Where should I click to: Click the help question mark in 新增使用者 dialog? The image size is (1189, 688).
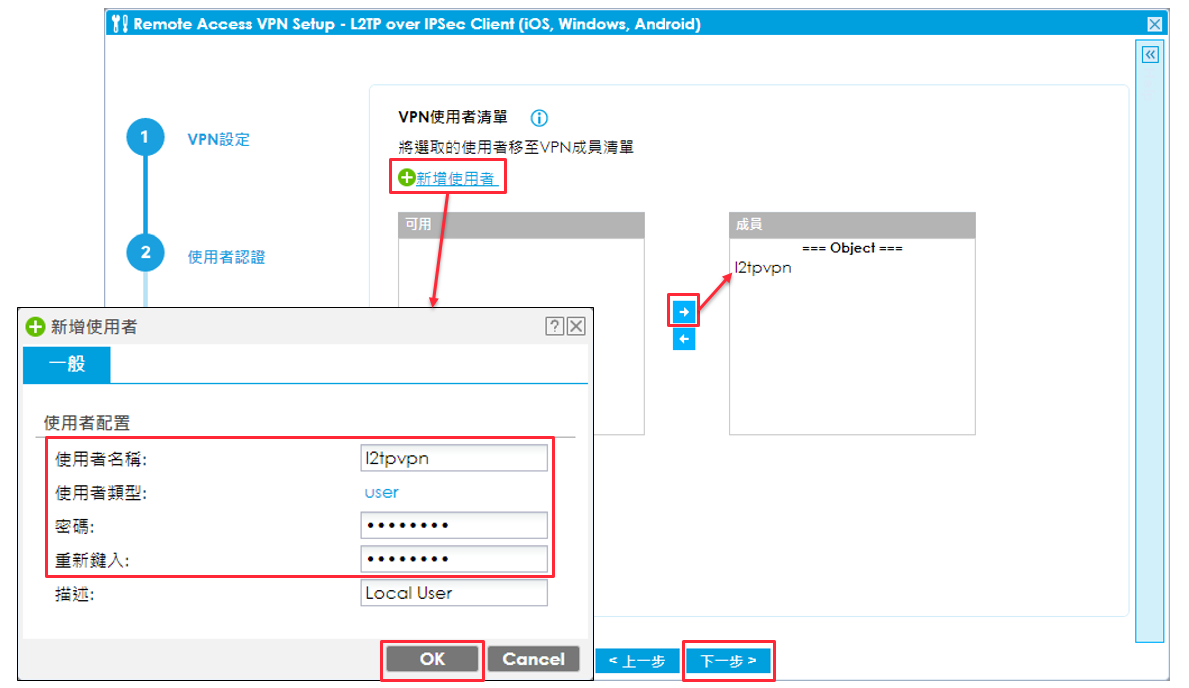(554, 326)
